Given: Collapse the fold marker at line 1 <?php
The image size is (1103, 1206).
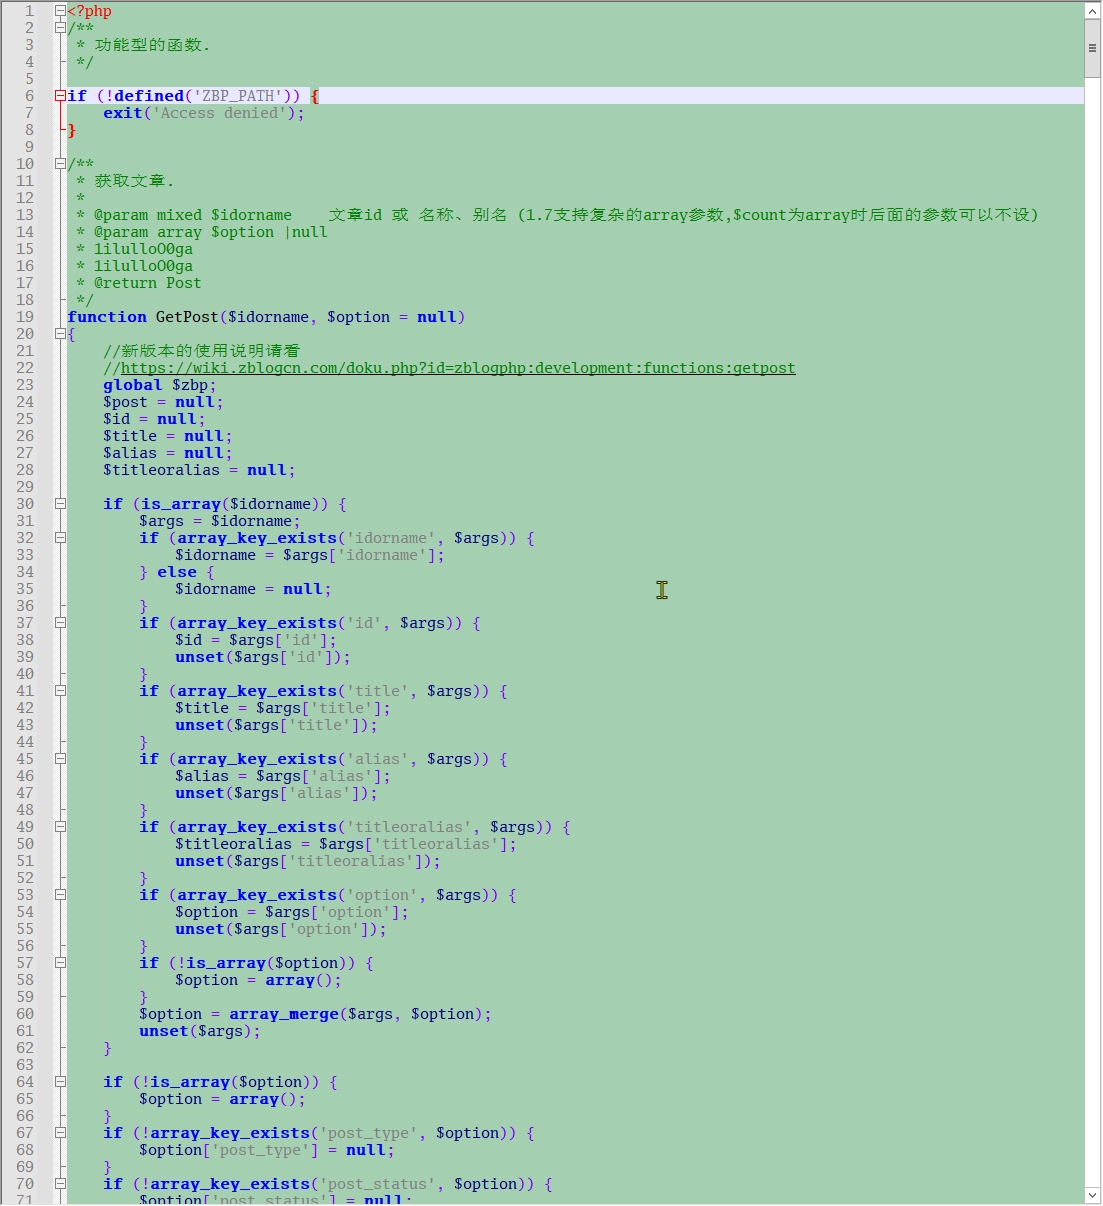Looking at the screenshot, I should (x=60, y=11).
